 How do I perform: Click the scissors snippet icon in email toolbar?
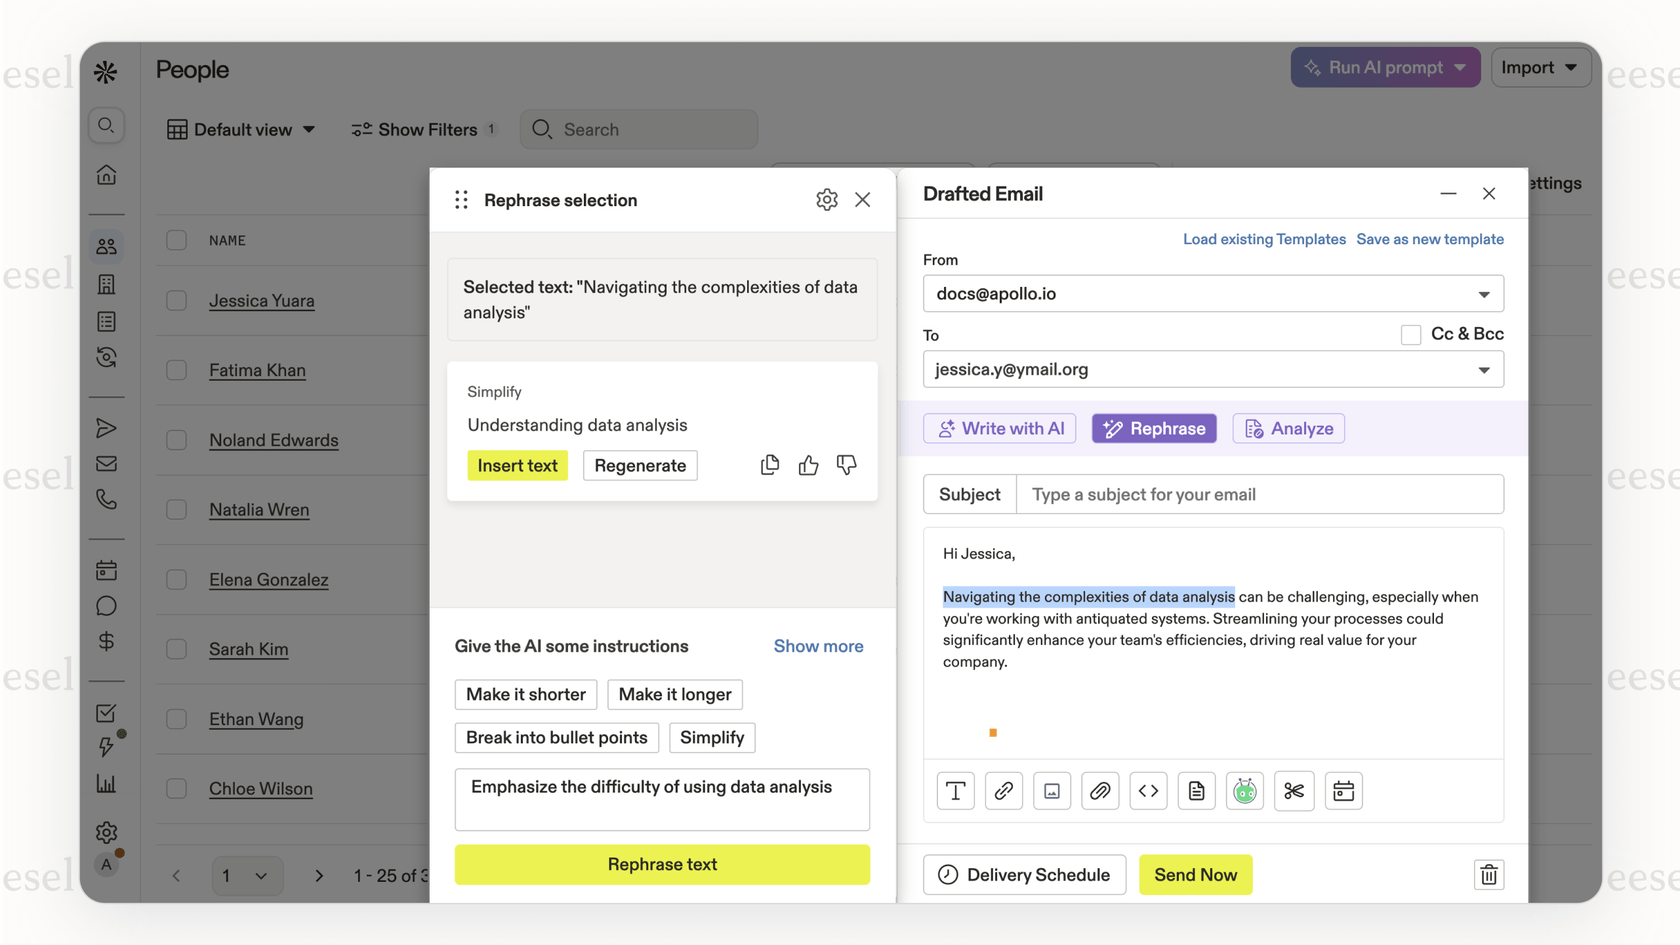point(1293,790)
